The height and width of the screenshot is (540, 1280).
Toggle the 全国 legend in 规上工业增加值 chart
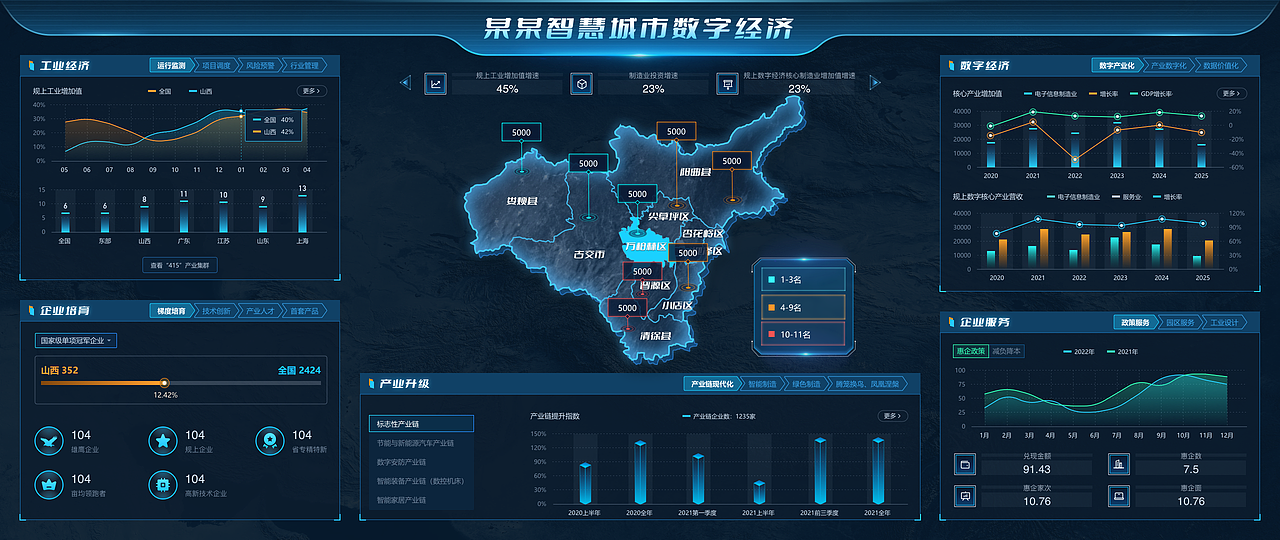click(x=158, y=91)
